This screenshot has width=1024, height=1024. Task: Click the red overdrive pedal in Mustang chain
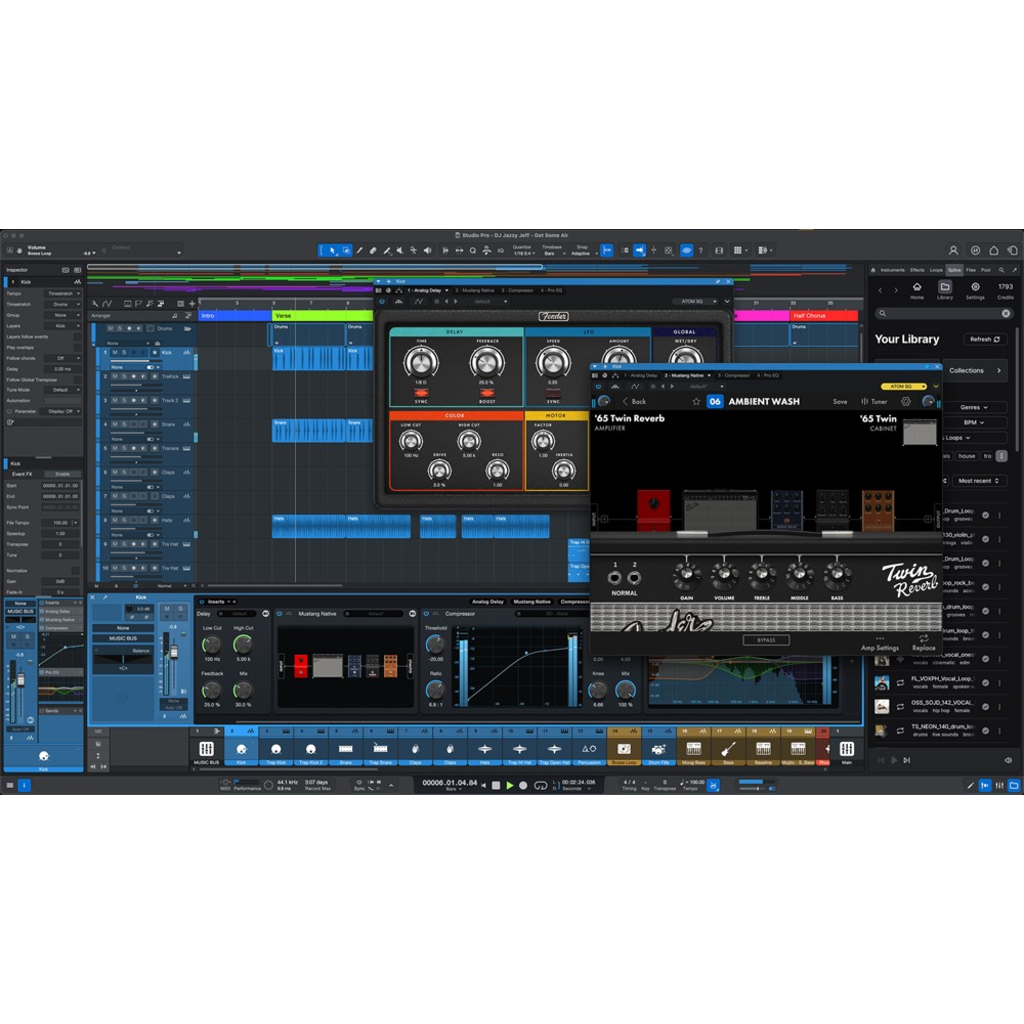pyautogui.click(x=654, y=510)
